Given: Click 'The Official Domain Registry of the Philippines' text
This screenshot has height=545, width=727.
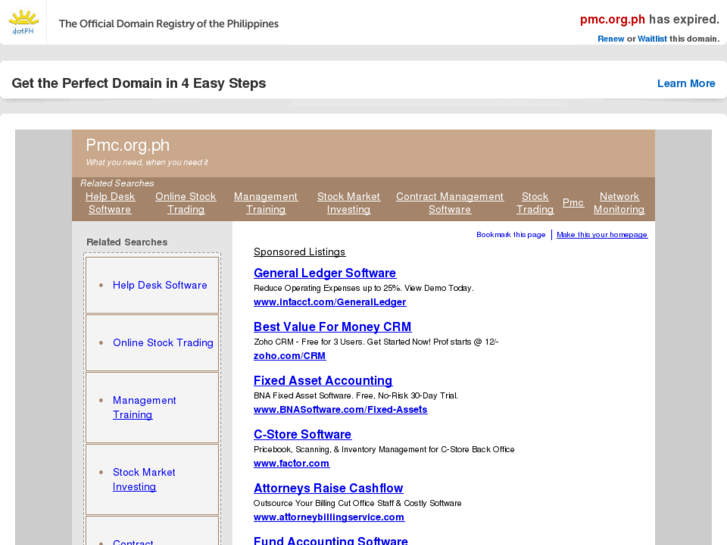Looking at the screenshot, I should click(168, 24).
